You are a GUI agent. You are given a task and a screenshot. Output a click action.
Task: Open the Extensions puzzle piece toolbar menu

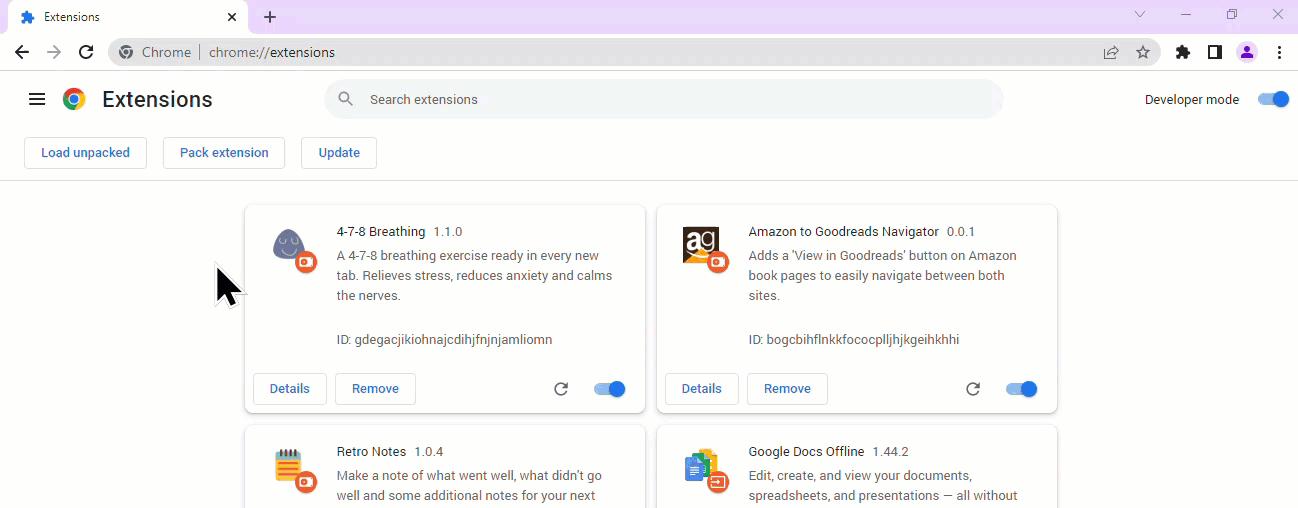coord(1183,52)
